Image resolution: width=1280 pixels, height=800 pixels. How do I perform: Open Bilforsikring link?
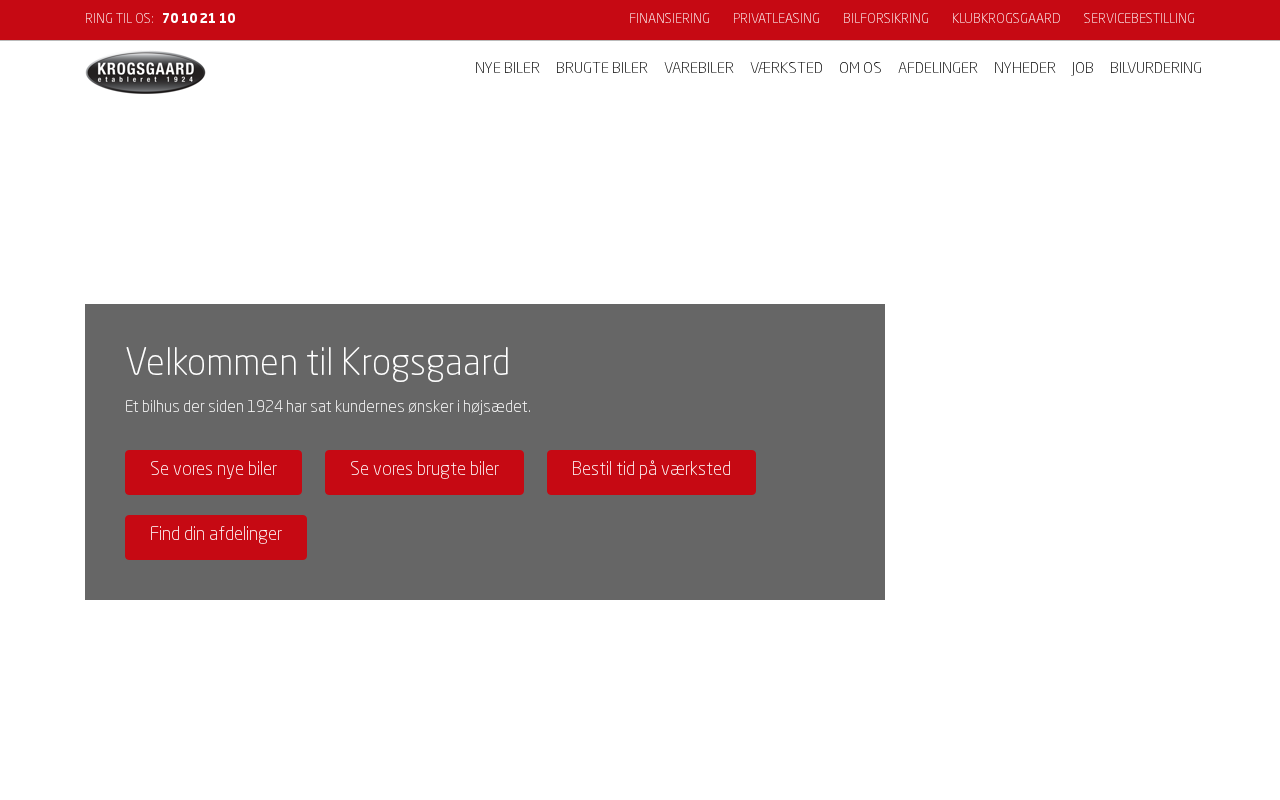coord(886,19)
